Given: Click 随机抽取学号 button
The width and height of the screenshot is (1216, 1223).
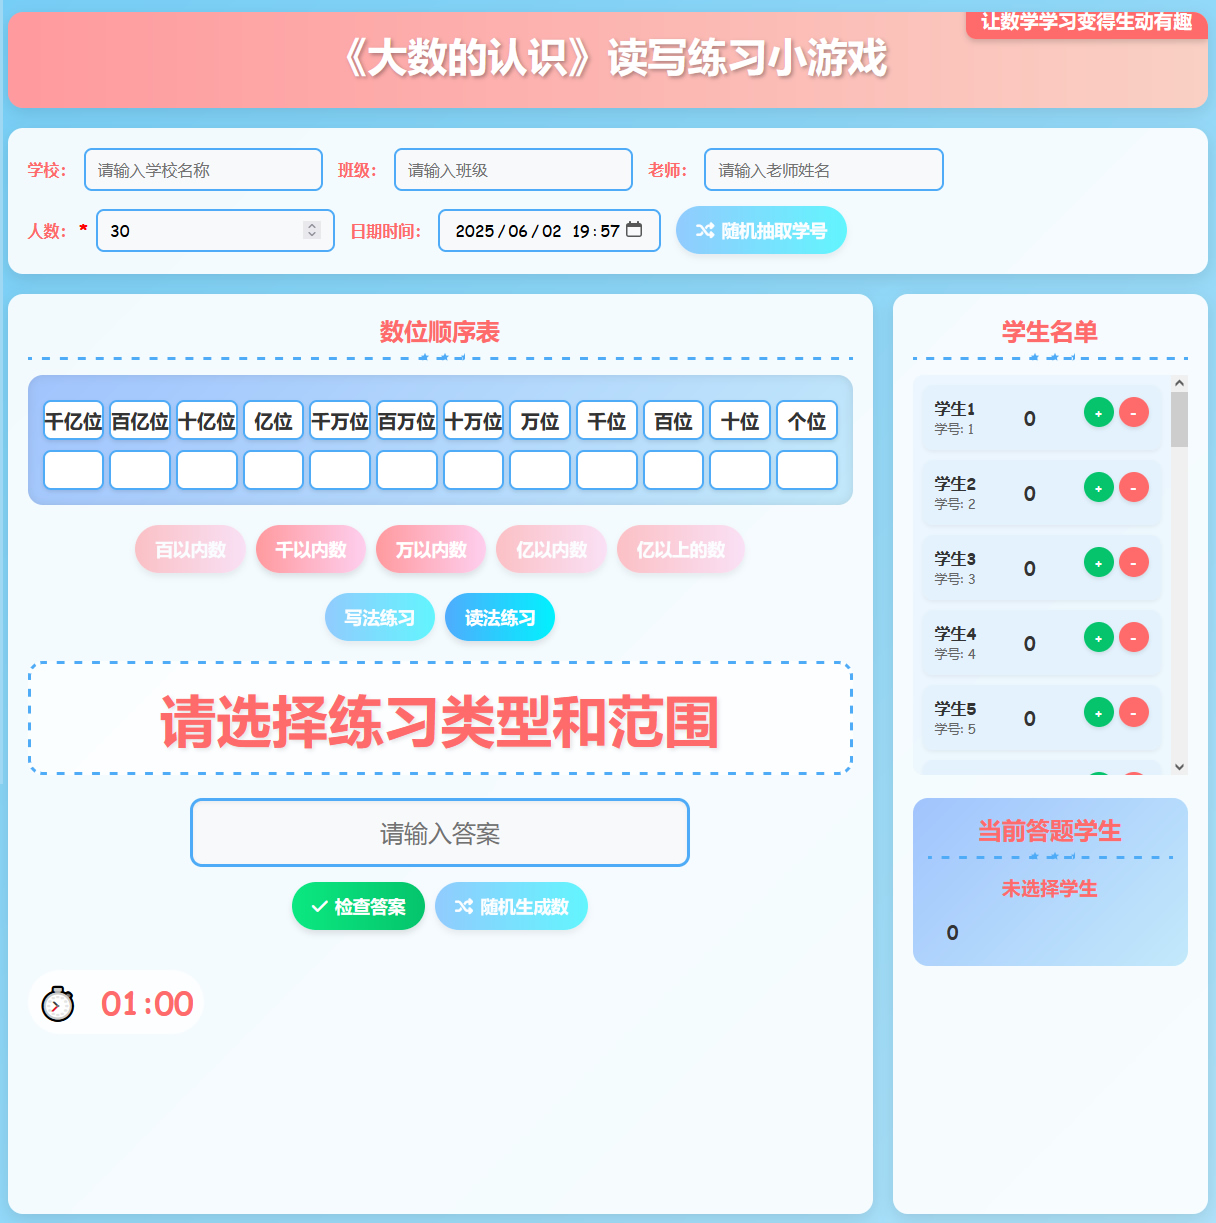Looking at the screenshot, I should (761, 230).
